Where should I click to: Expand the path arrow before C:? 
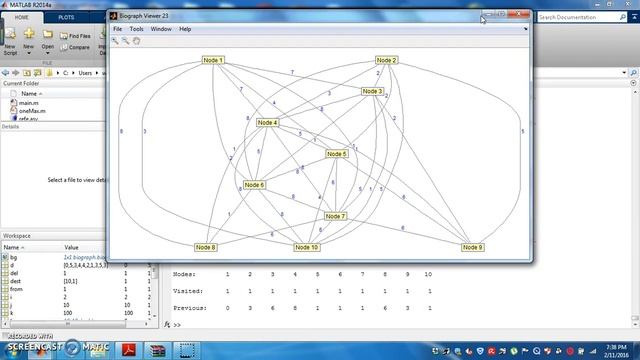pyautogui.click(x=58, y=73)
